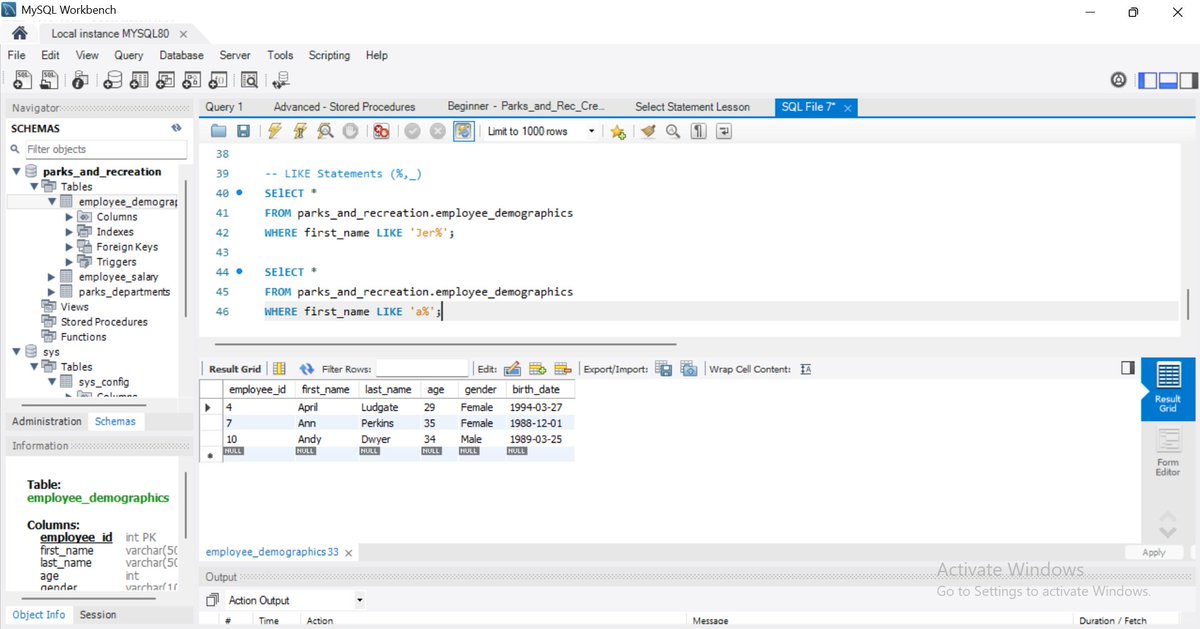Viewport: 1200px width, 629px height.
Task: Toggle Wrap Cell Content in the result grid
Action: 806,369
